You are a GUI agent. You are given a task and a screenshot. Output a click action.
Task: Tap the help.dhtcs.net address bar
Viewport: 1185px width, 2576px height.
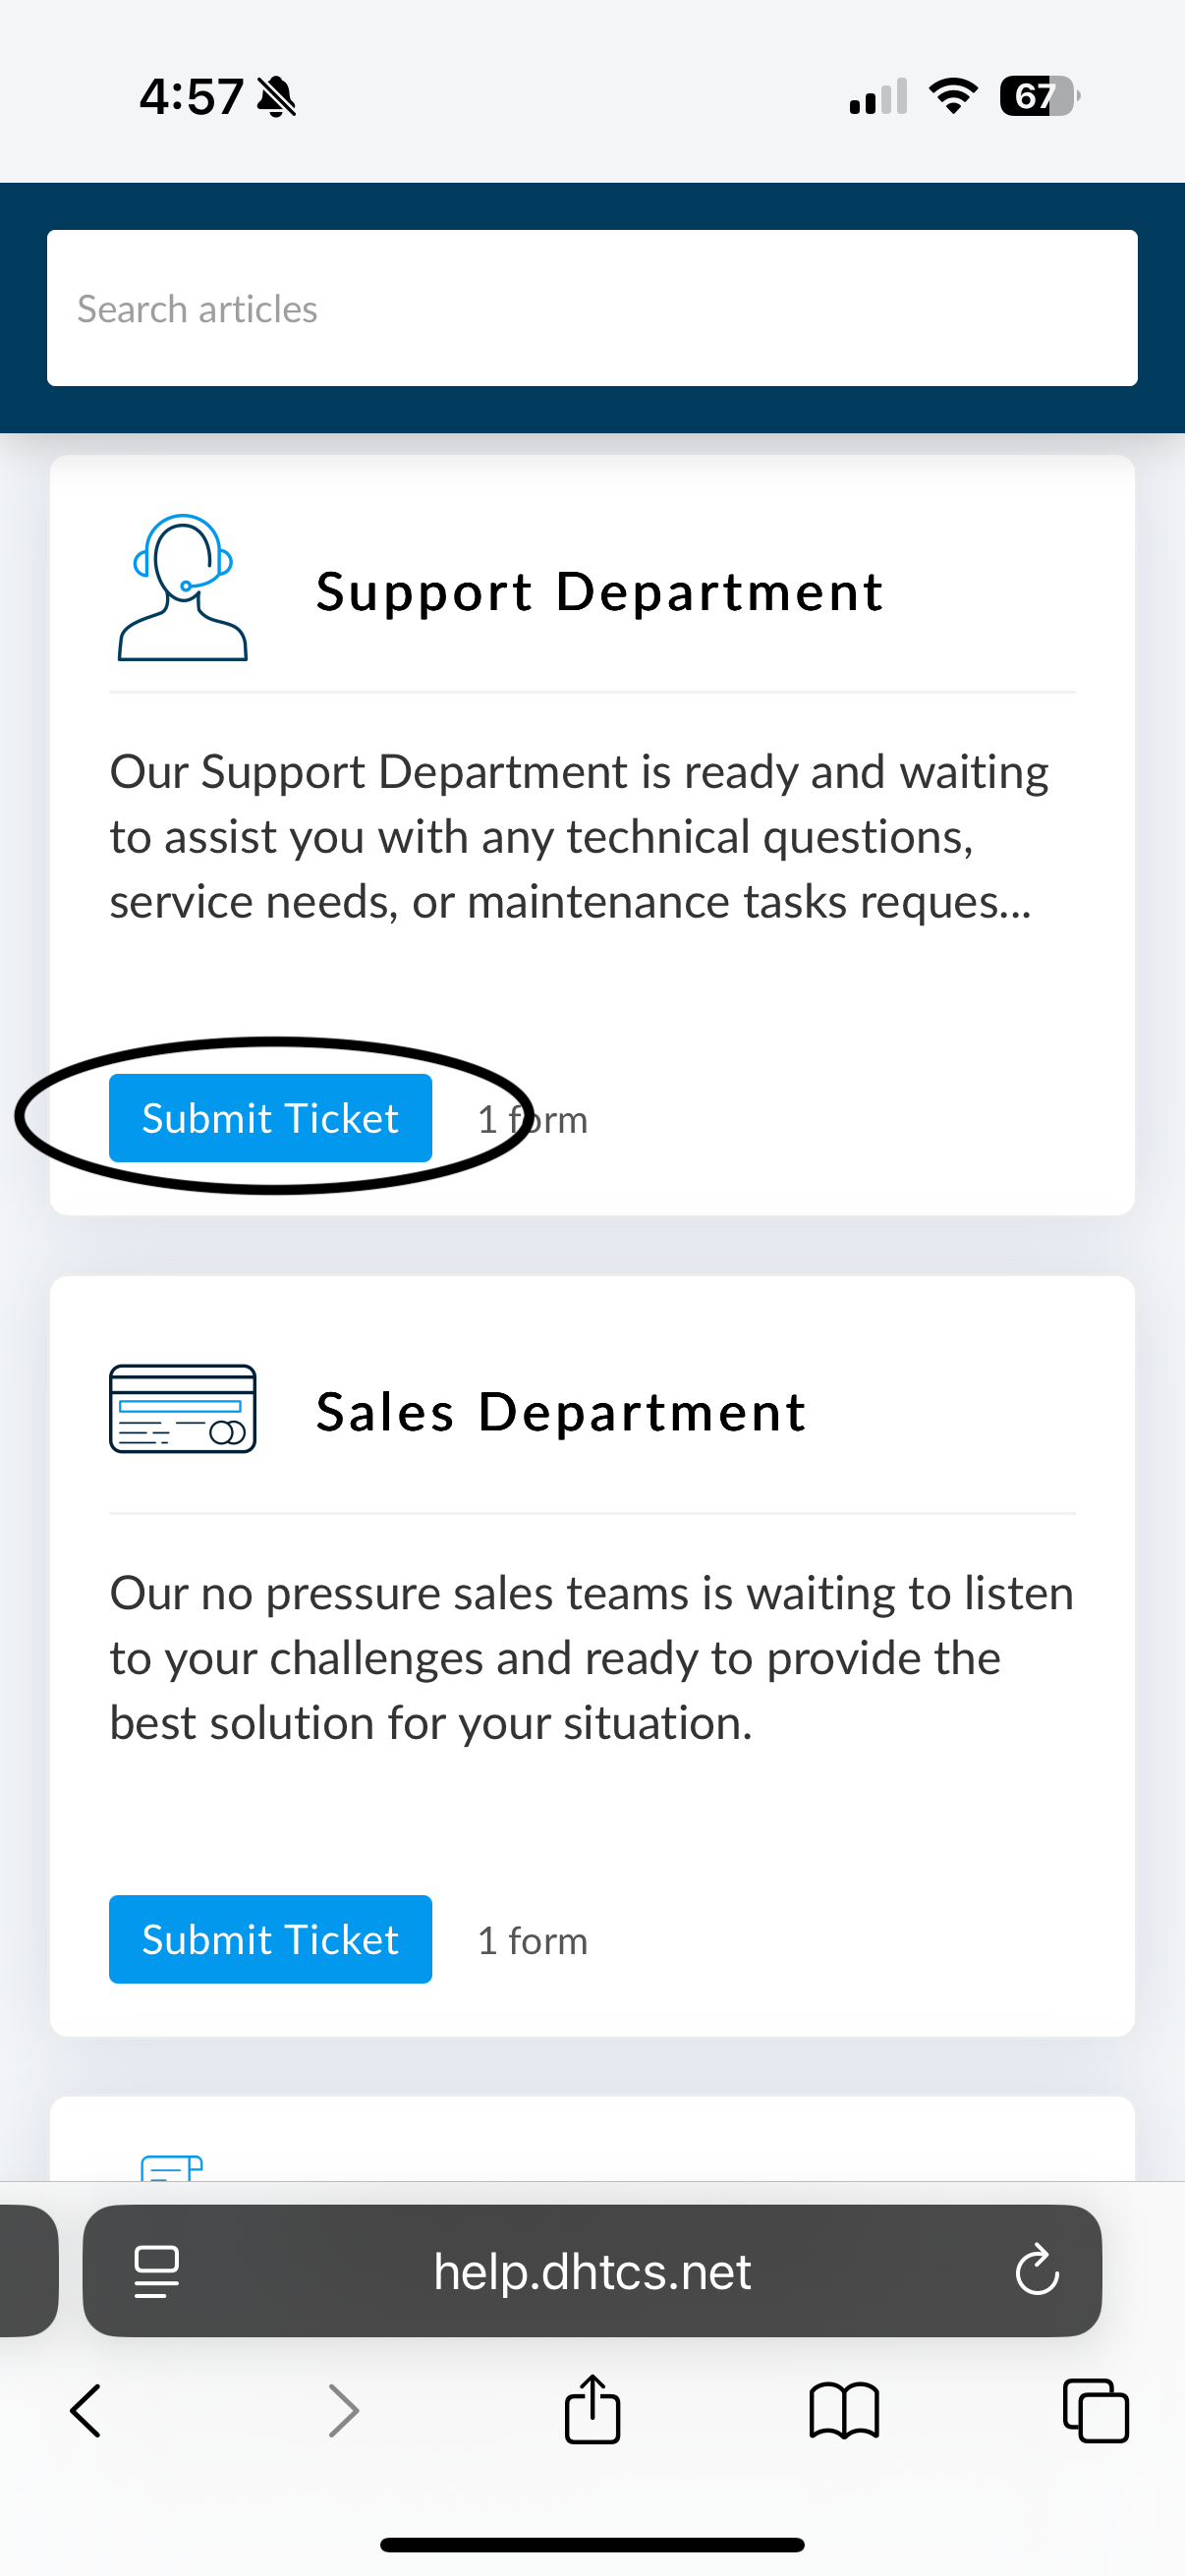592,2270
